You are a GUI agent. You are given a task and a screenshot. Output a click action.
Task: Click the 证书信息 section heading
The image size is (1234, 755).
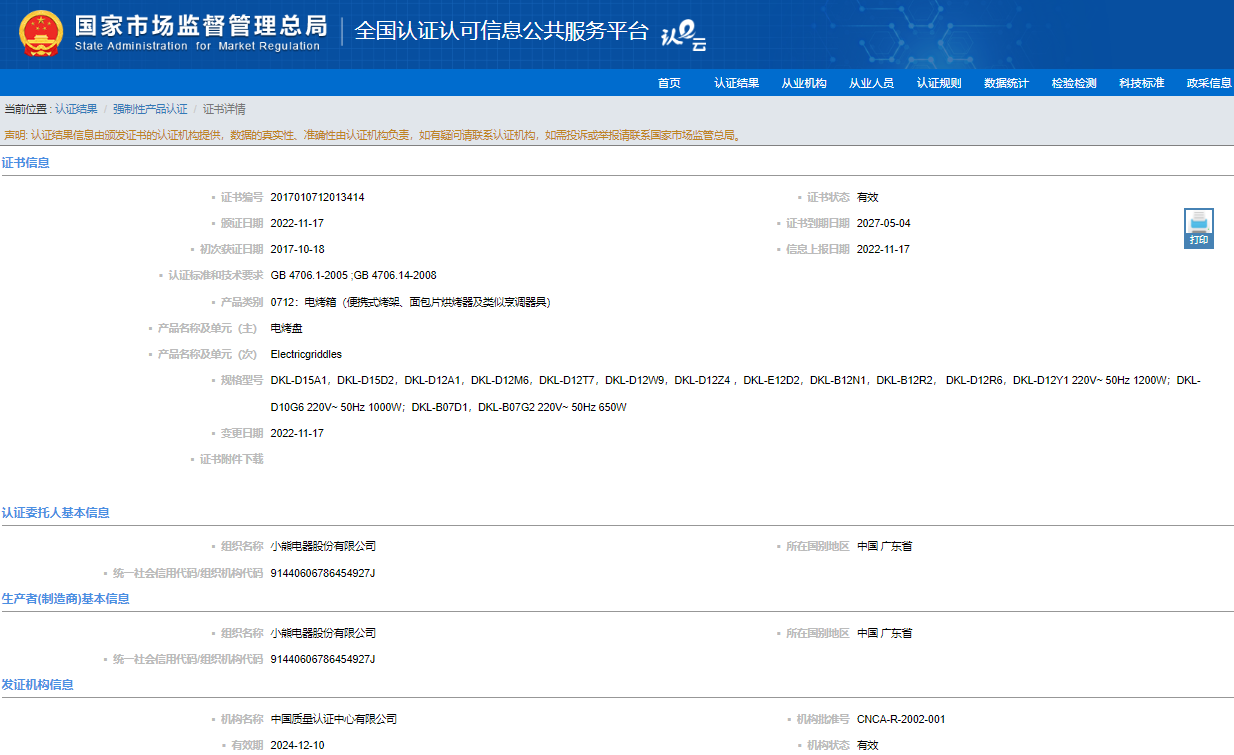tap(26, 163)
